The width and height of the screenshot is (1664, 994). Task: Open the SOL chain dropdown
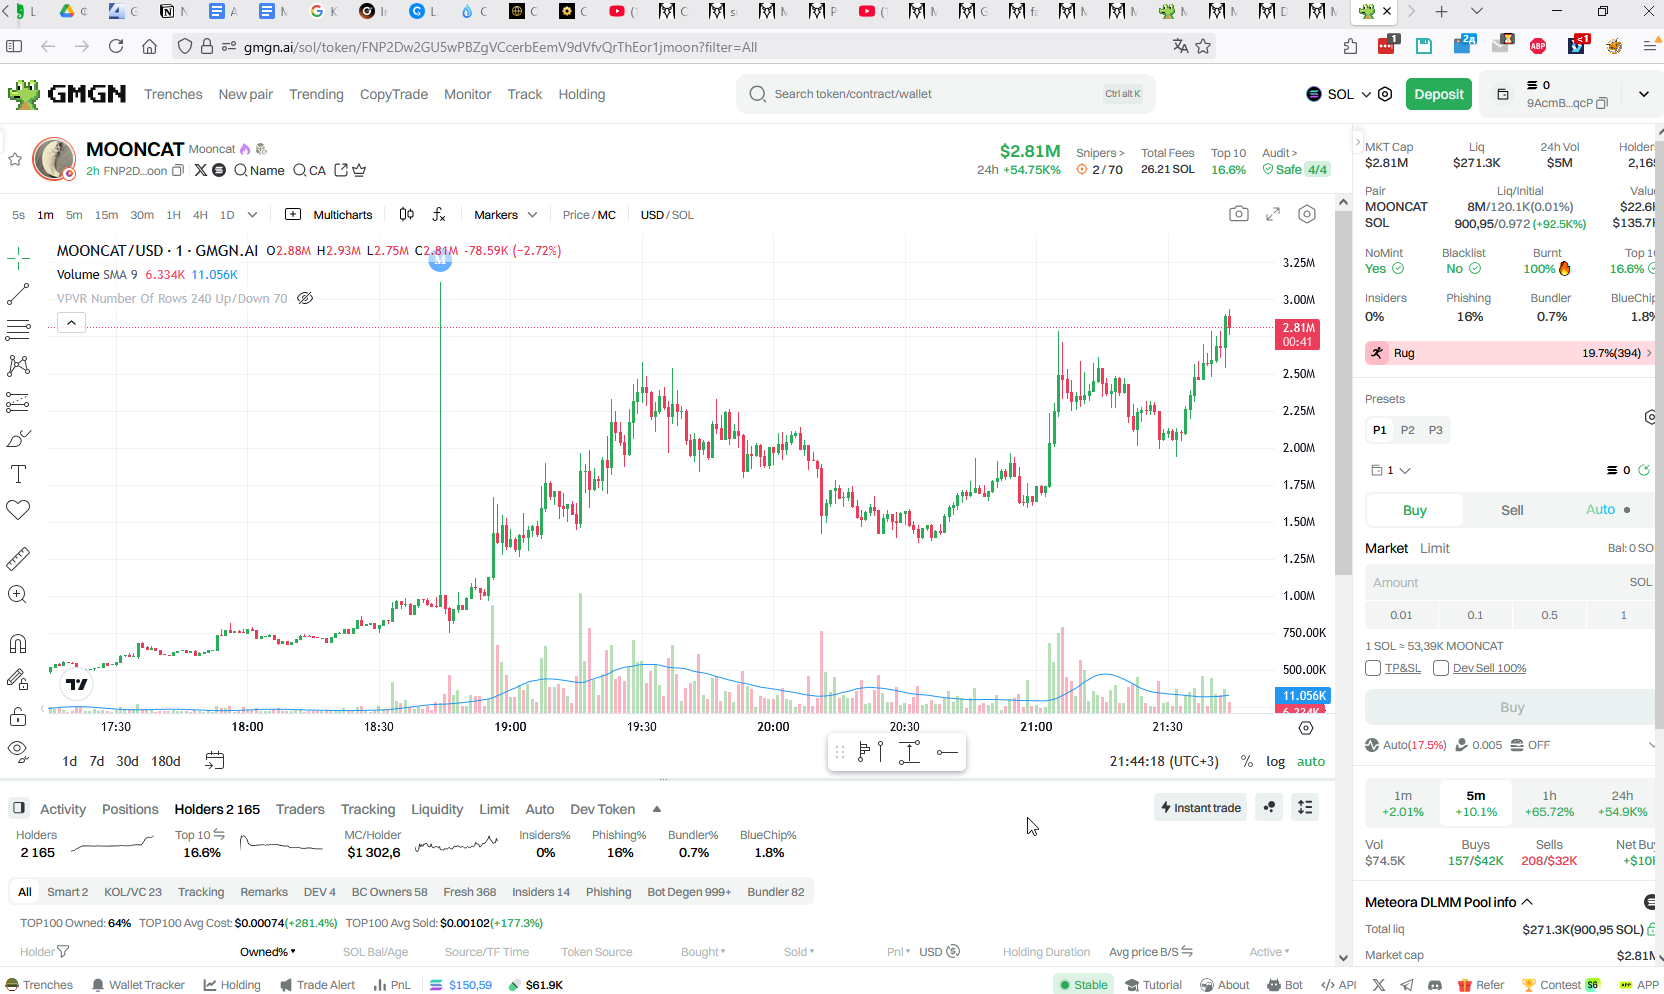point(1339,94)
